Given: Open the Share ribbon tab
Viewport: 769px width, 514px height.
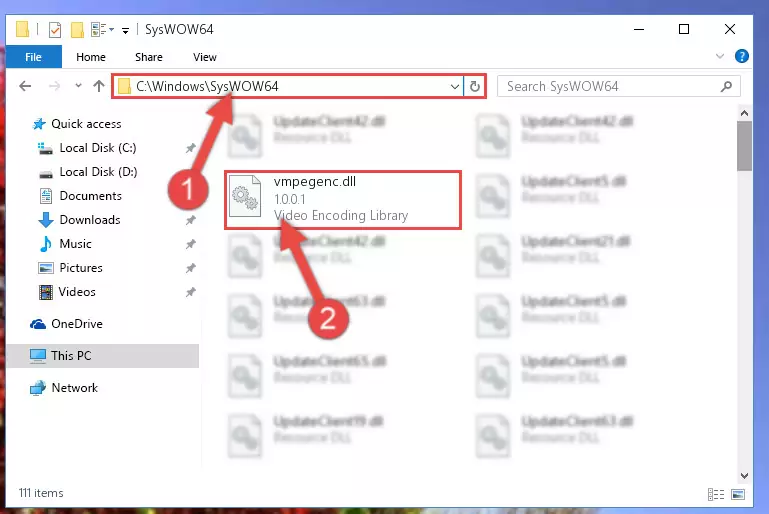Looking at the screenshot, I should 149,57.
